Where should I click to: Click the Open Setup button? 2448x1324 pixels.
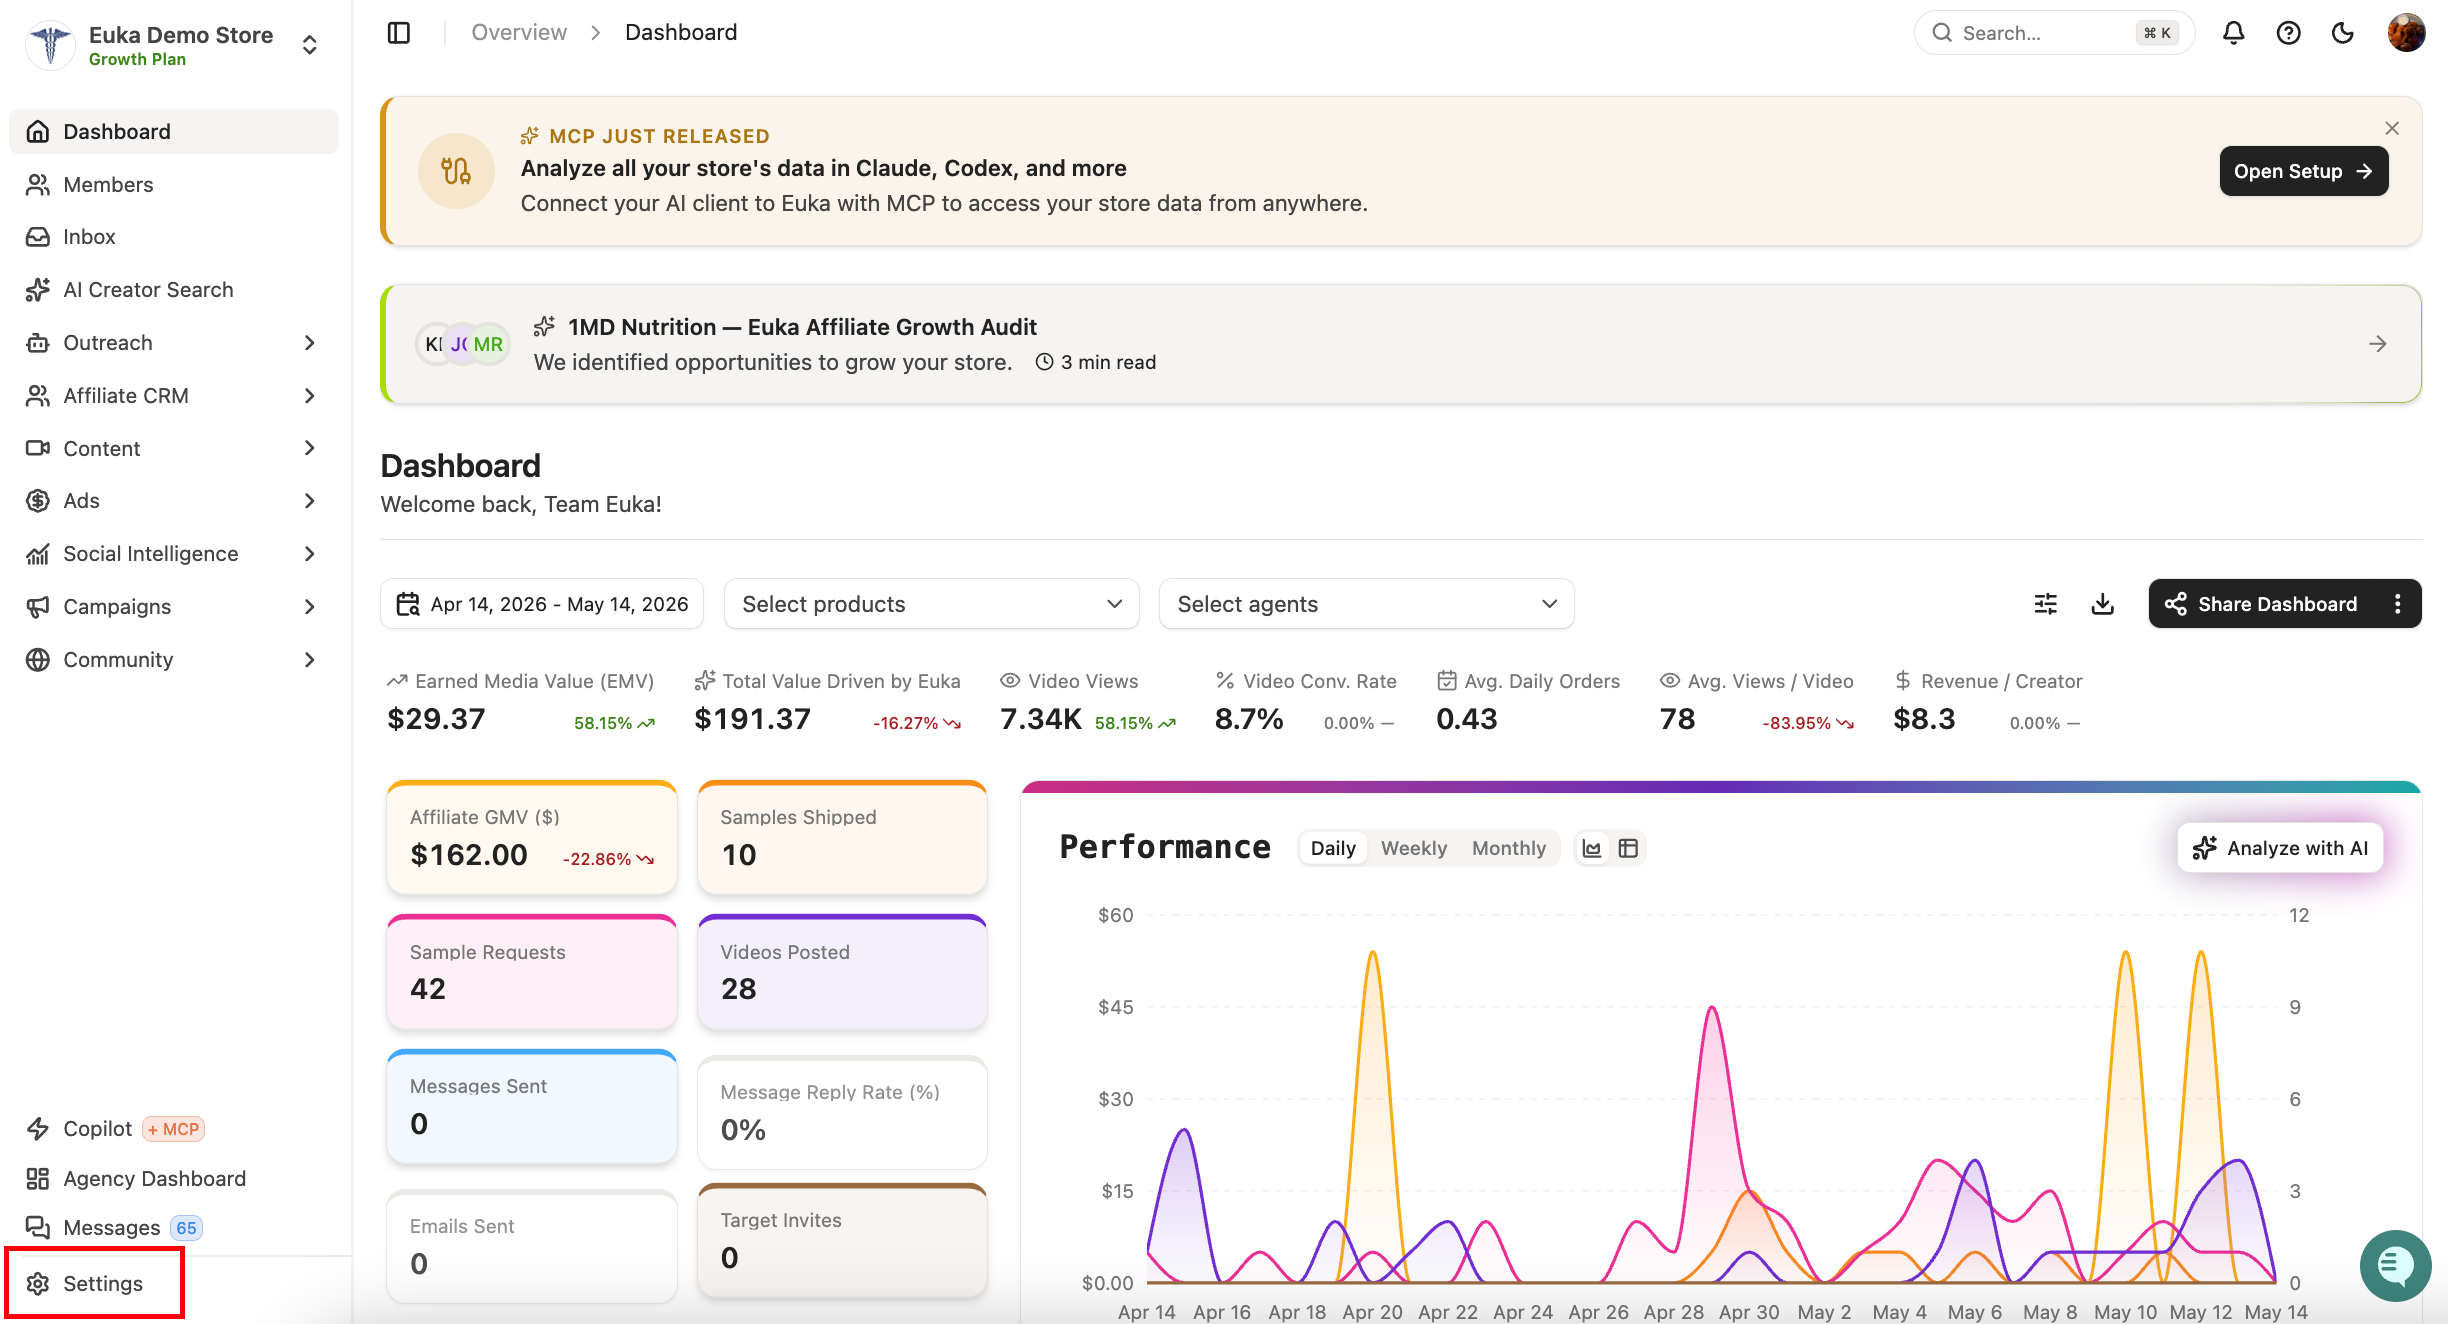pos(2303,171)
